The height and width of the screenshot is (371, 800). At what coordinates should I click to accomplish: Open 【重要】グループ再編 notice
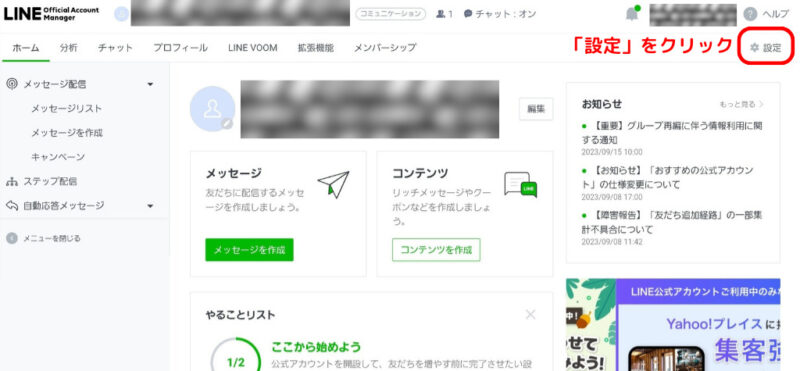[672, 133]
